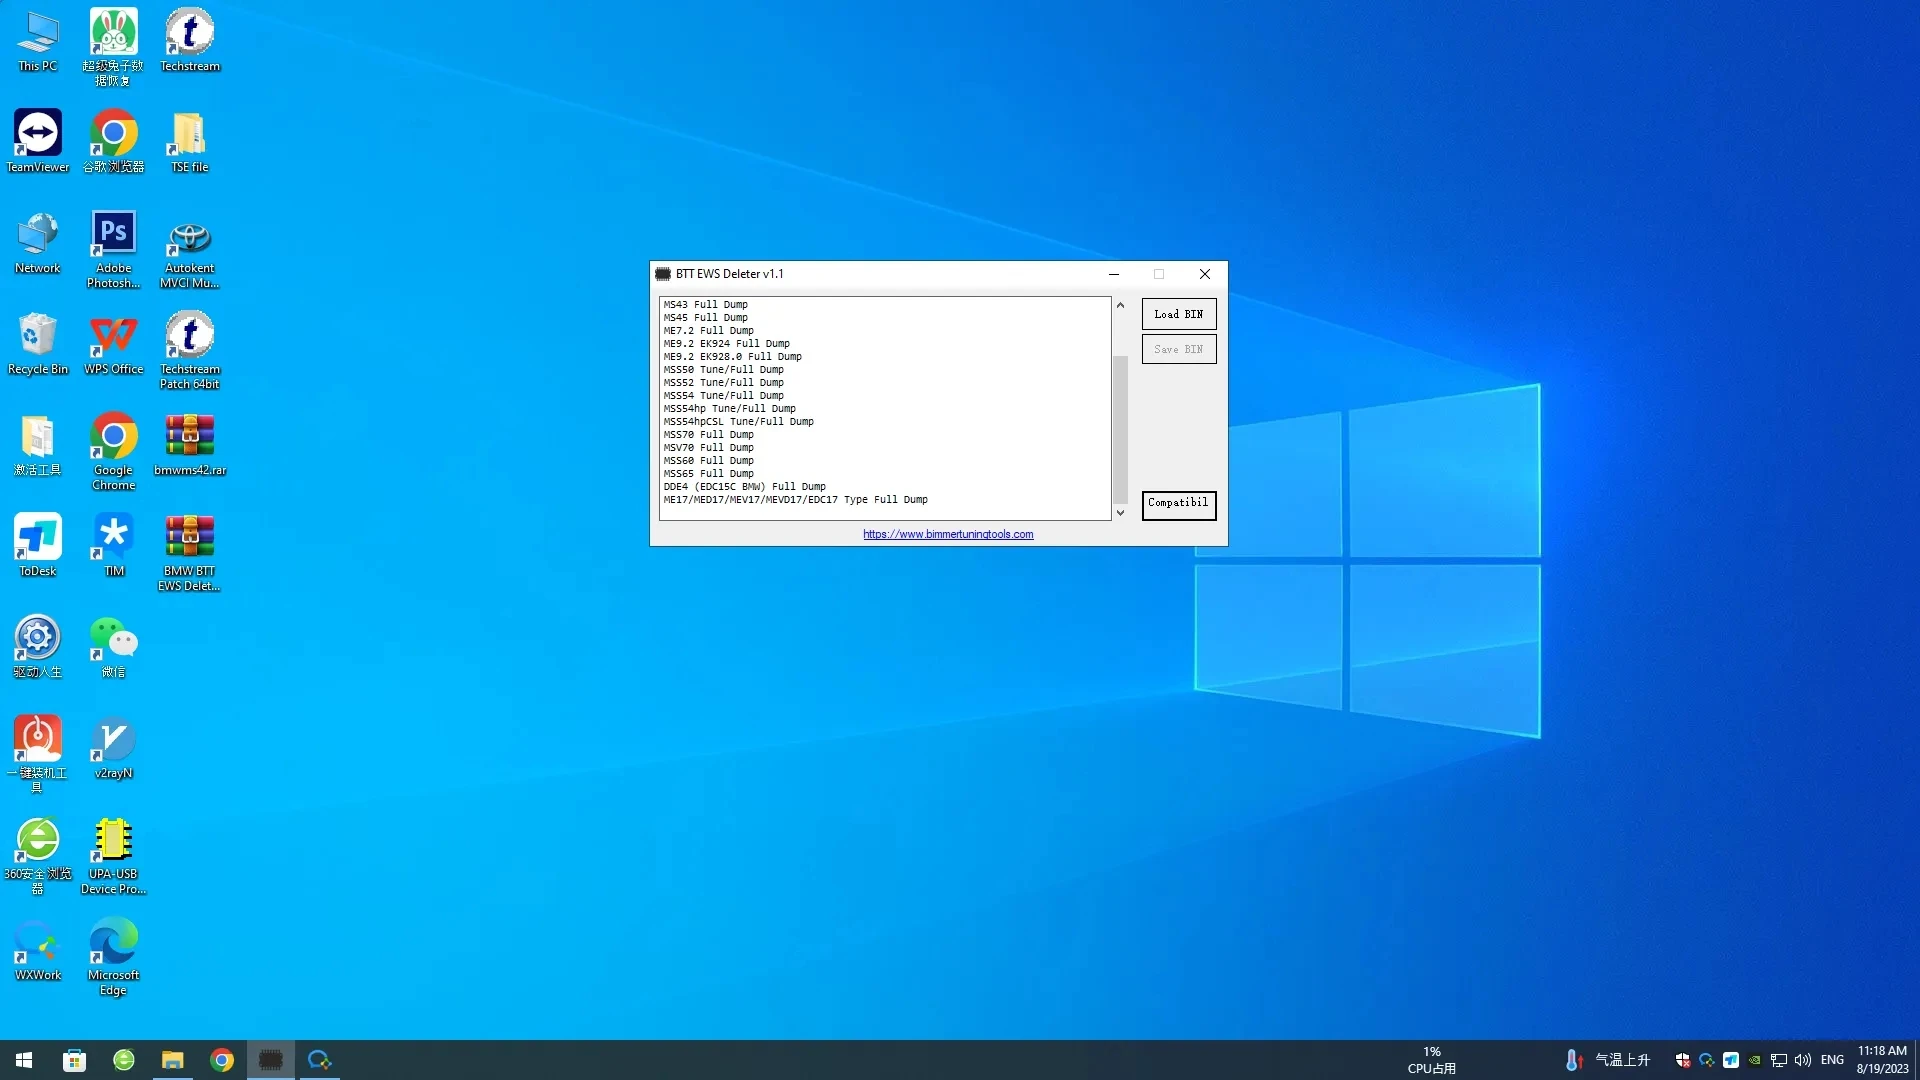The image size is (1920, 1080).
Task: Select MSV70 Full Dump entry
Action: point(708,447)
